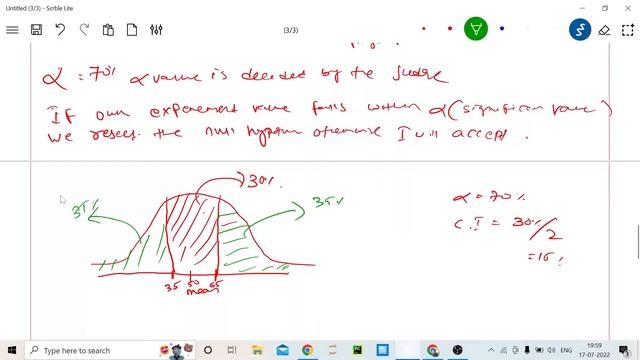The width and height of the screenshot is (640, 360).
Task: Click the paste clipboard icon
Action: 108,30
